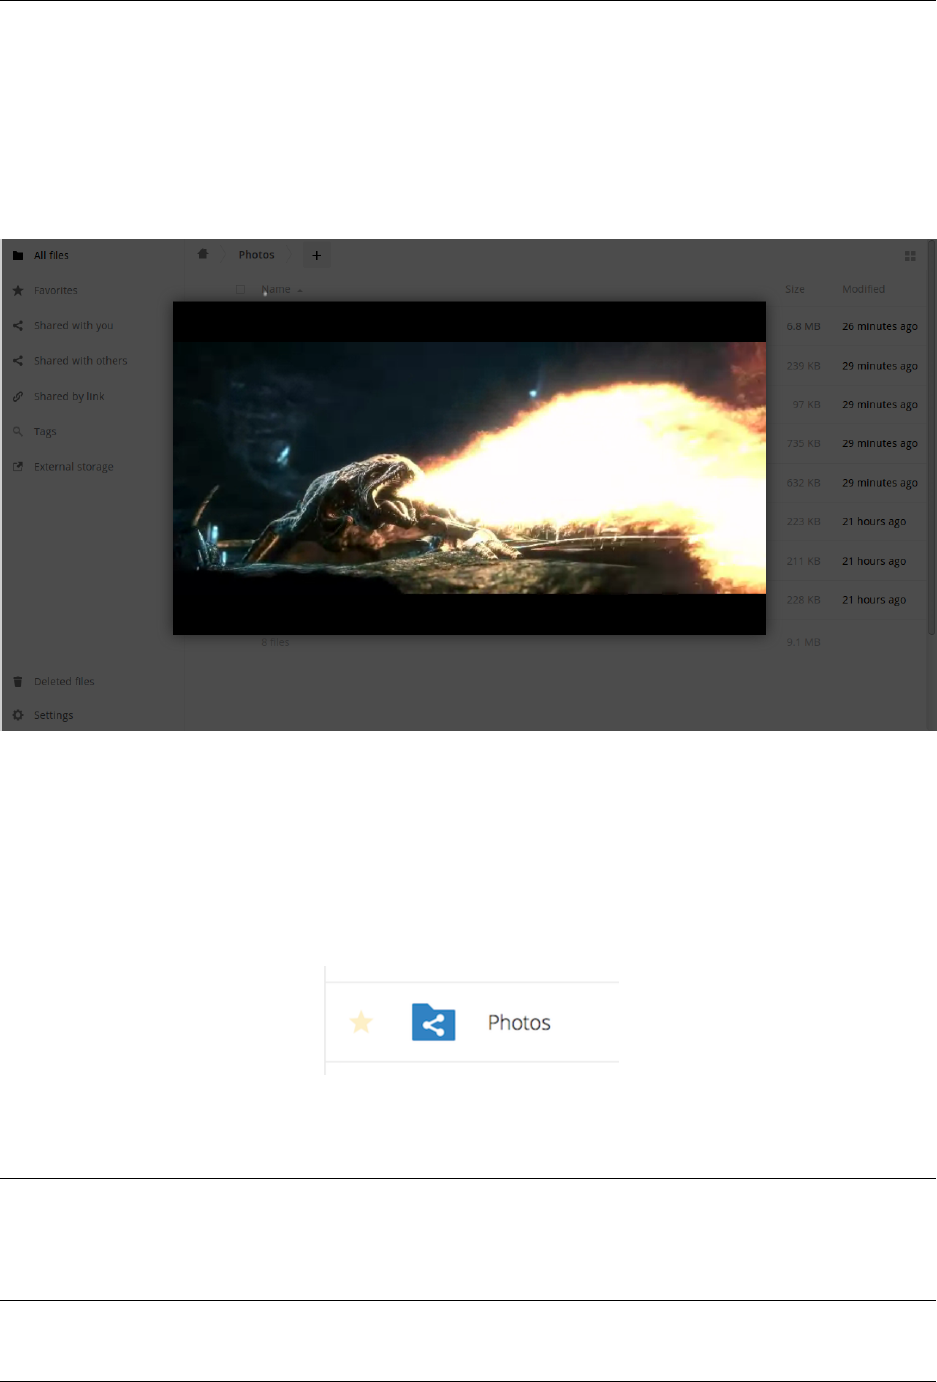Image resolution: width=937 pixels, height=1382 pixels.
Task: Click the External storage icon
Action: tap(18, 466)
